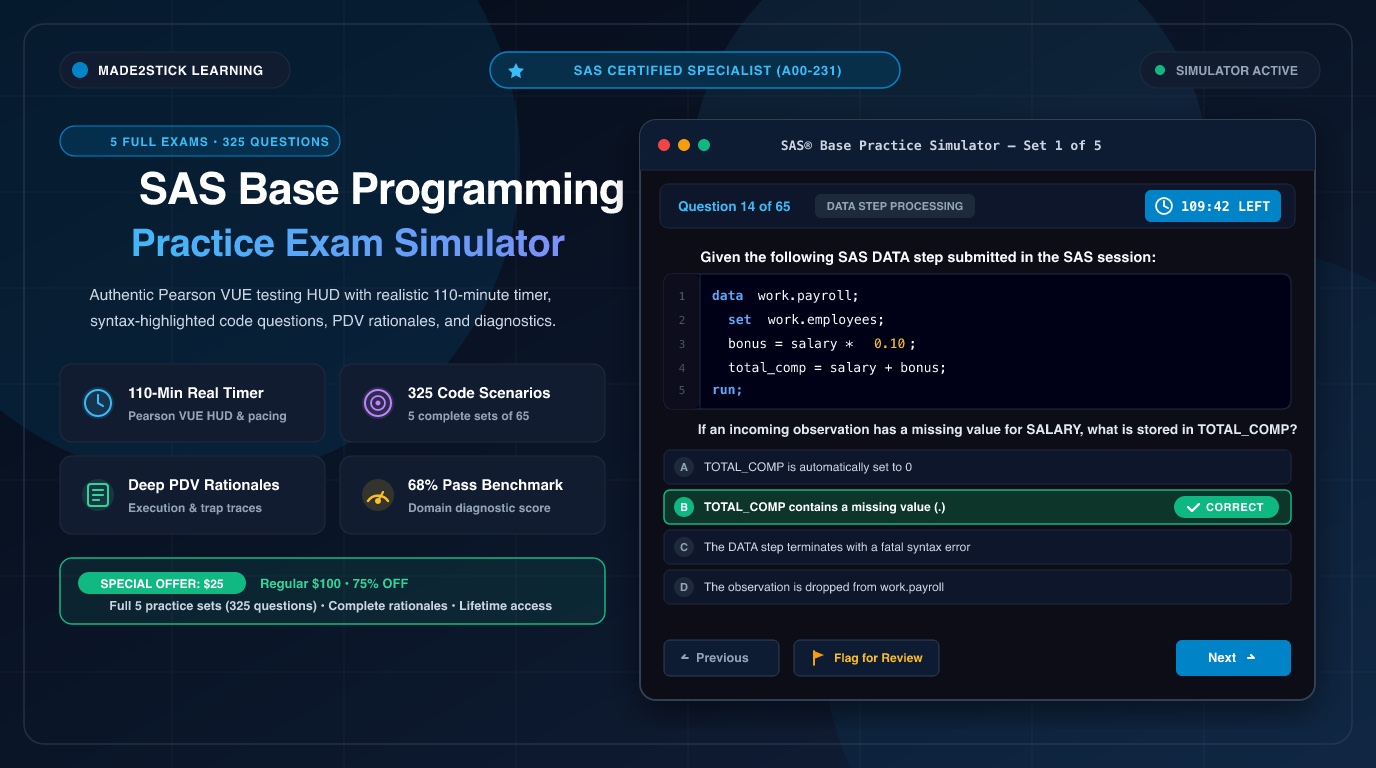Click the 'run;' code line
The width and height of the screenshot is (1376, 768).
[727, 390]
